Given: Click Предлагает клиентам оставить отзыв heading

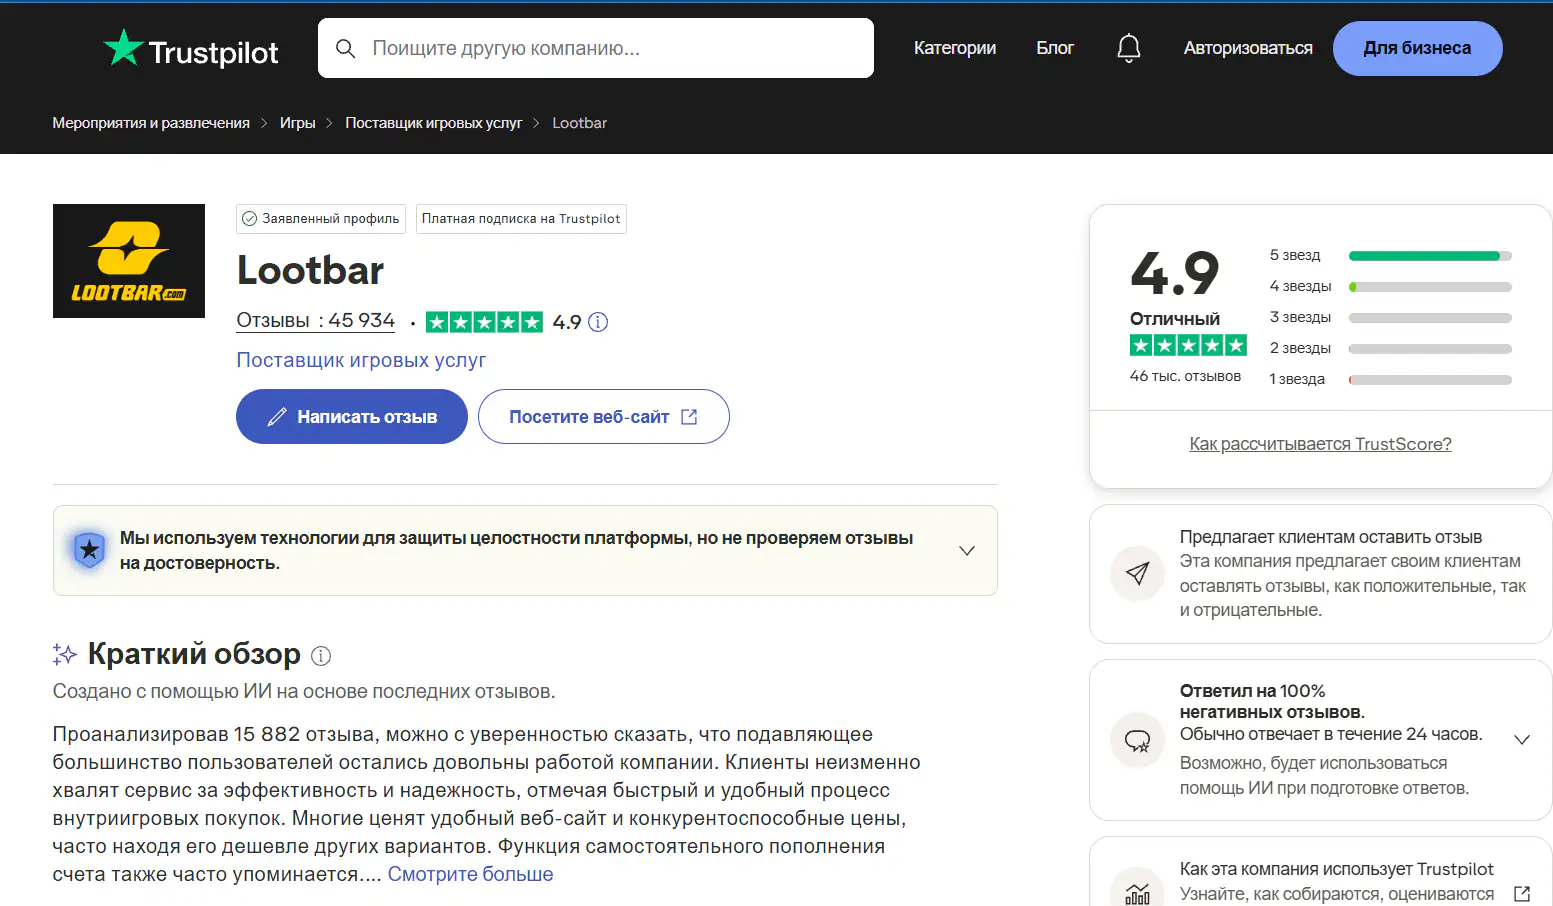Looking at the screenshot, I should [1330, 537].
